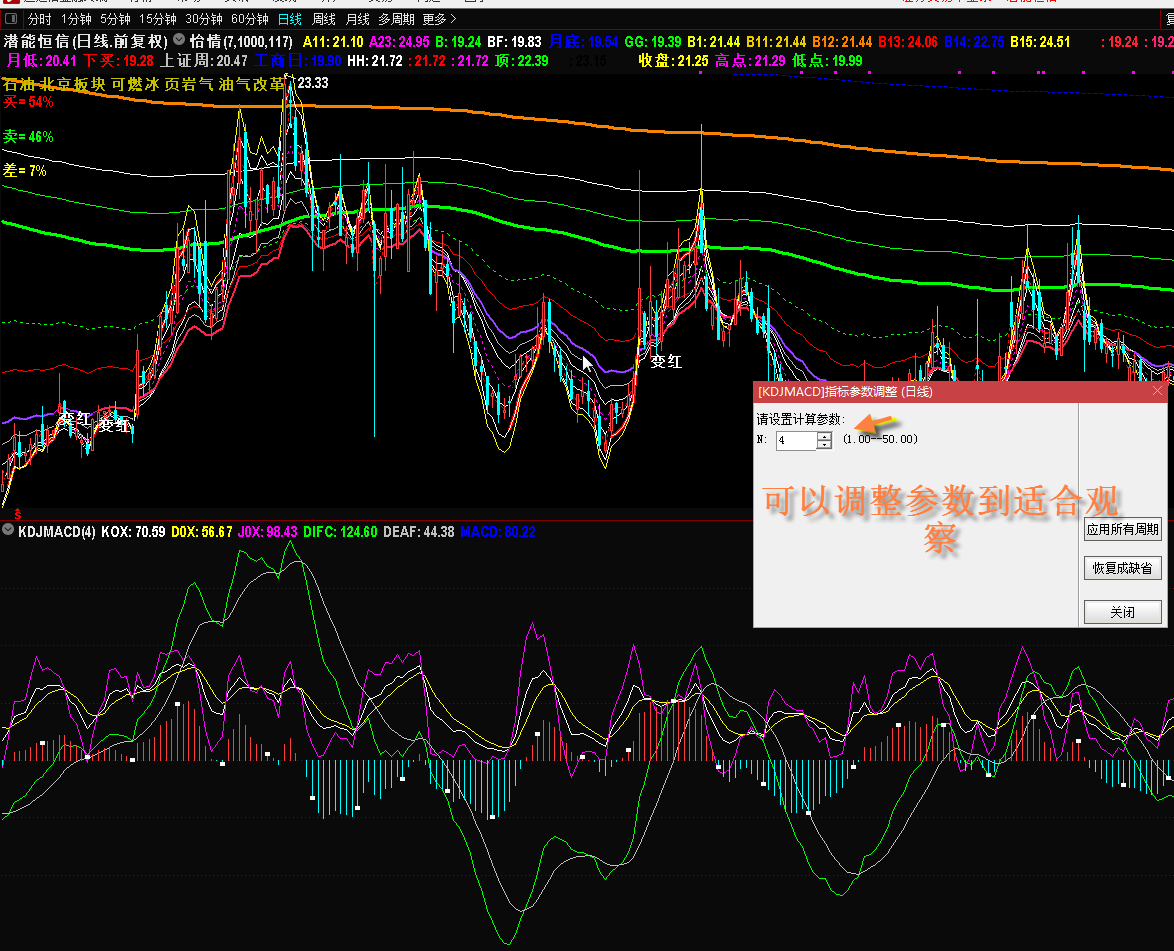Click the B15: 24.51 value
This screenshot has height=951, width=1174.
tap(1040, 42)
